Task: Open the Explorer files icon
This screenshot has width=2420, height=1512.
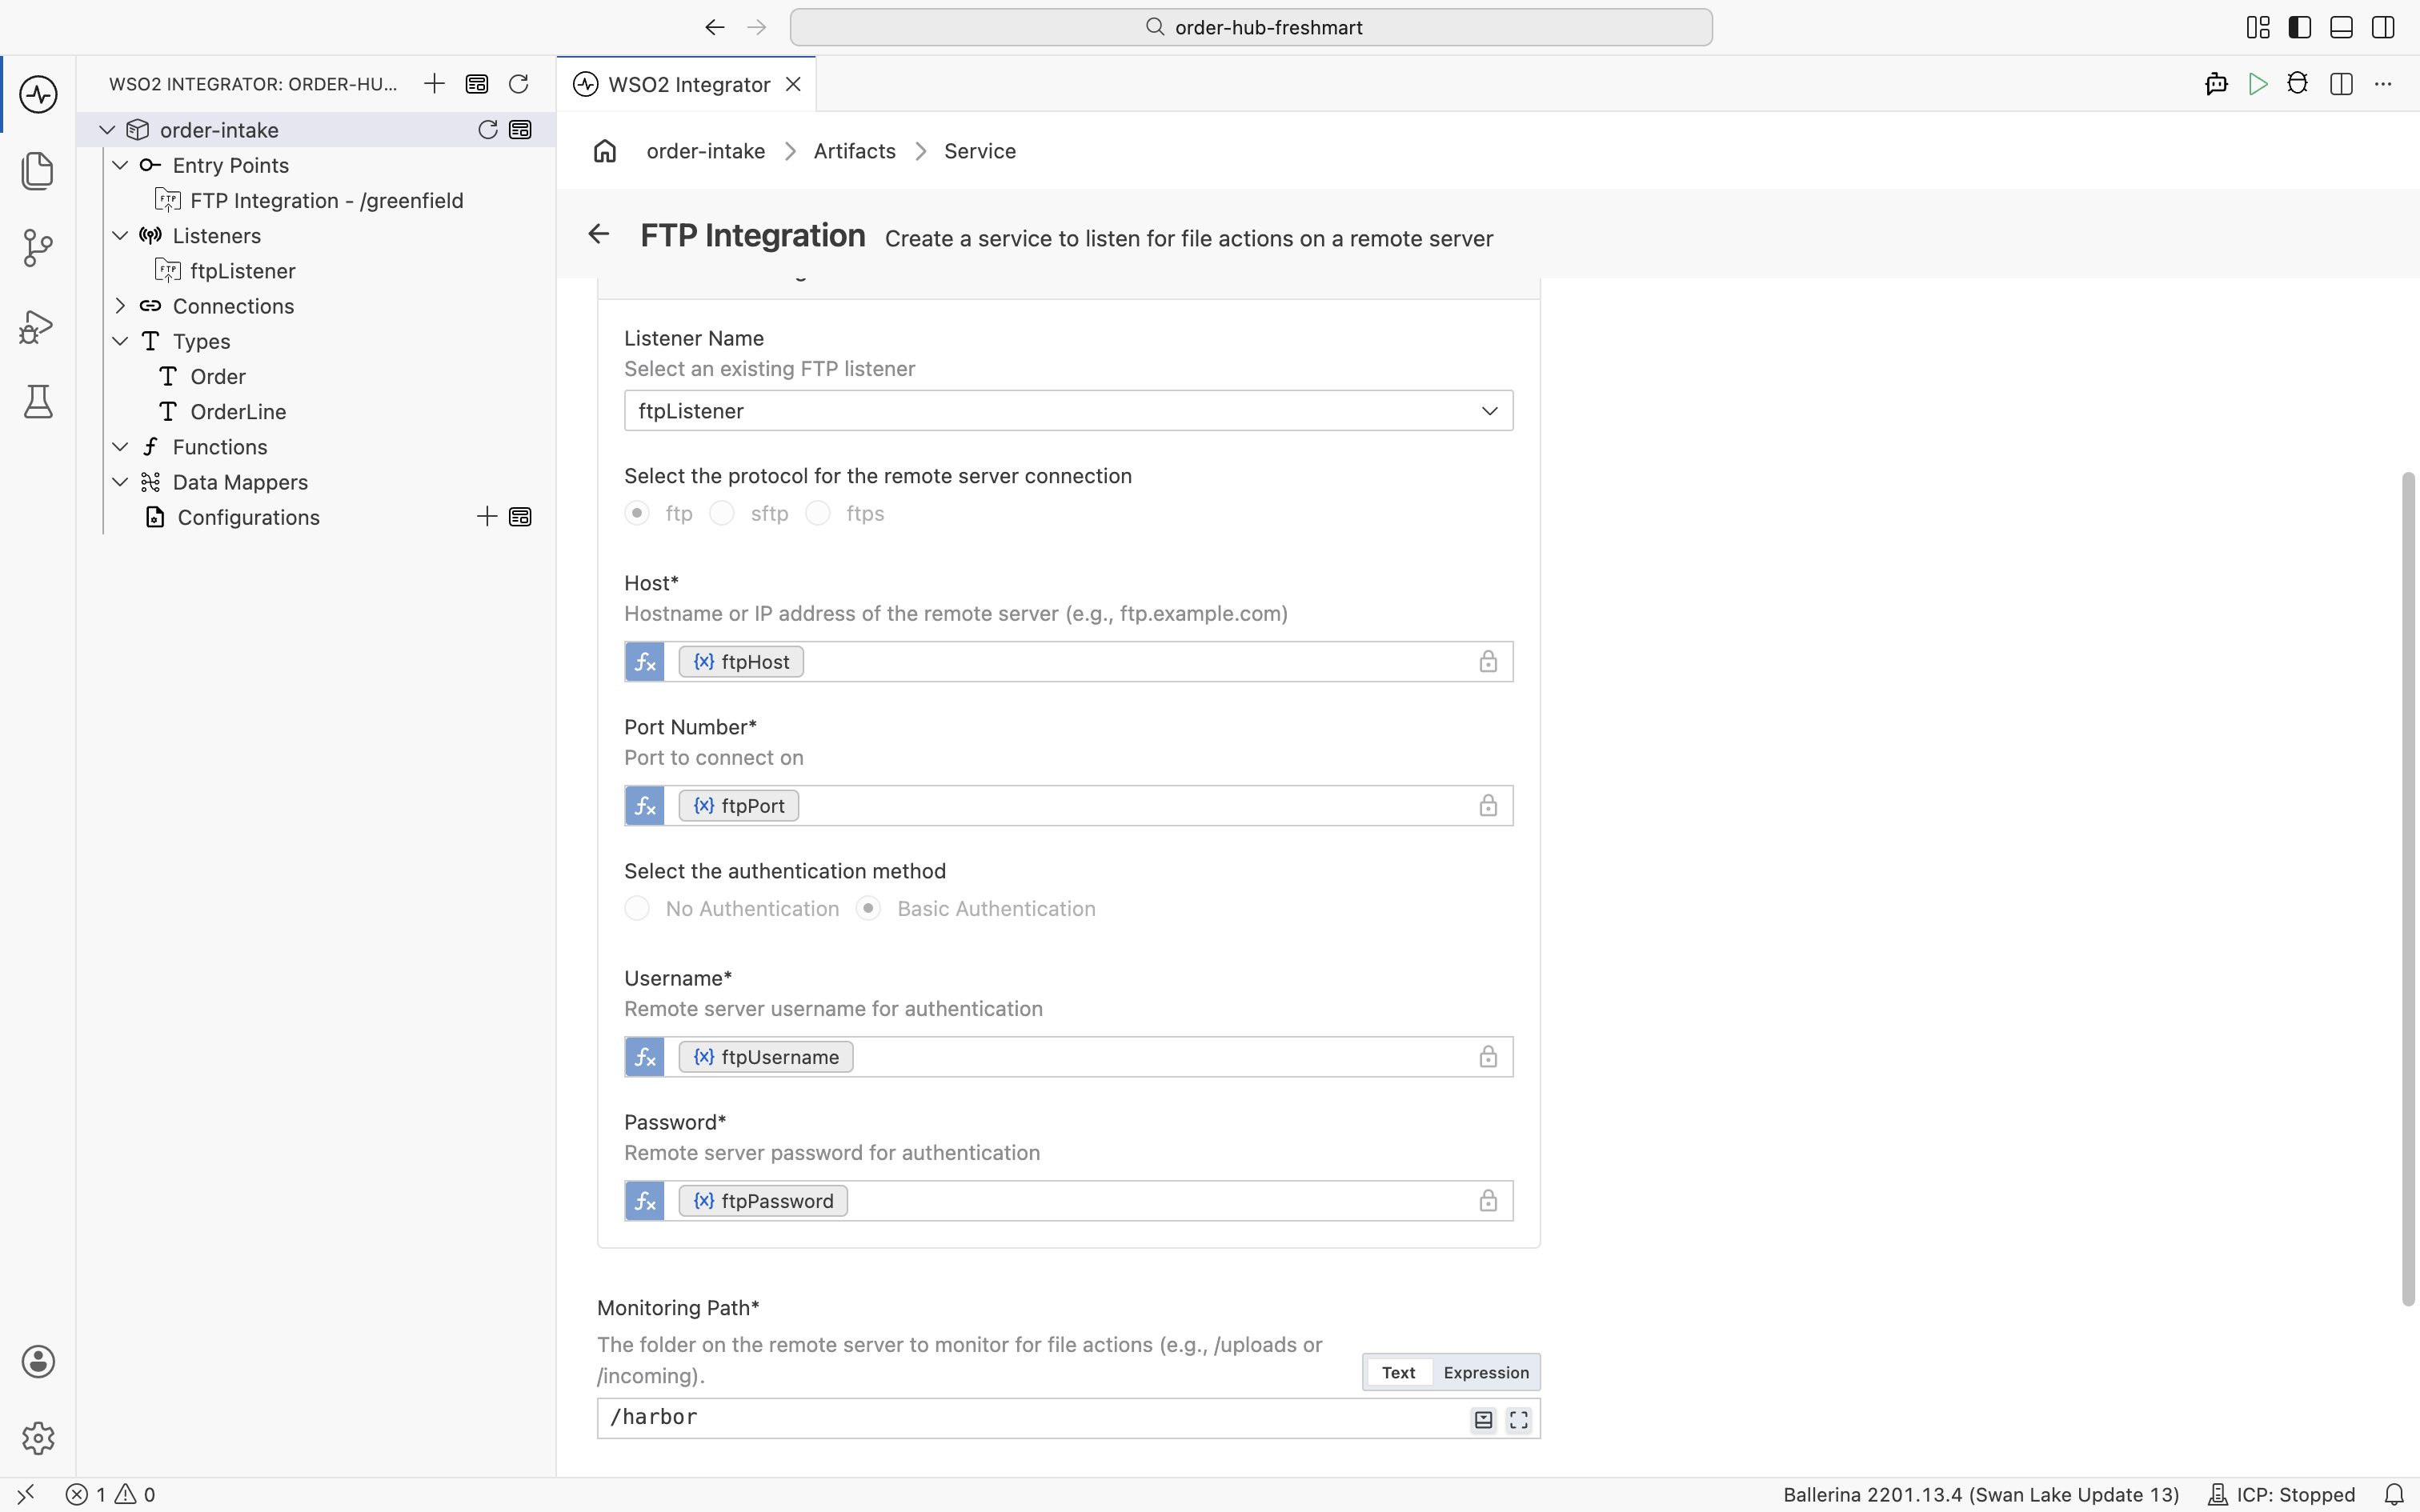Action: tap(38, 170)
